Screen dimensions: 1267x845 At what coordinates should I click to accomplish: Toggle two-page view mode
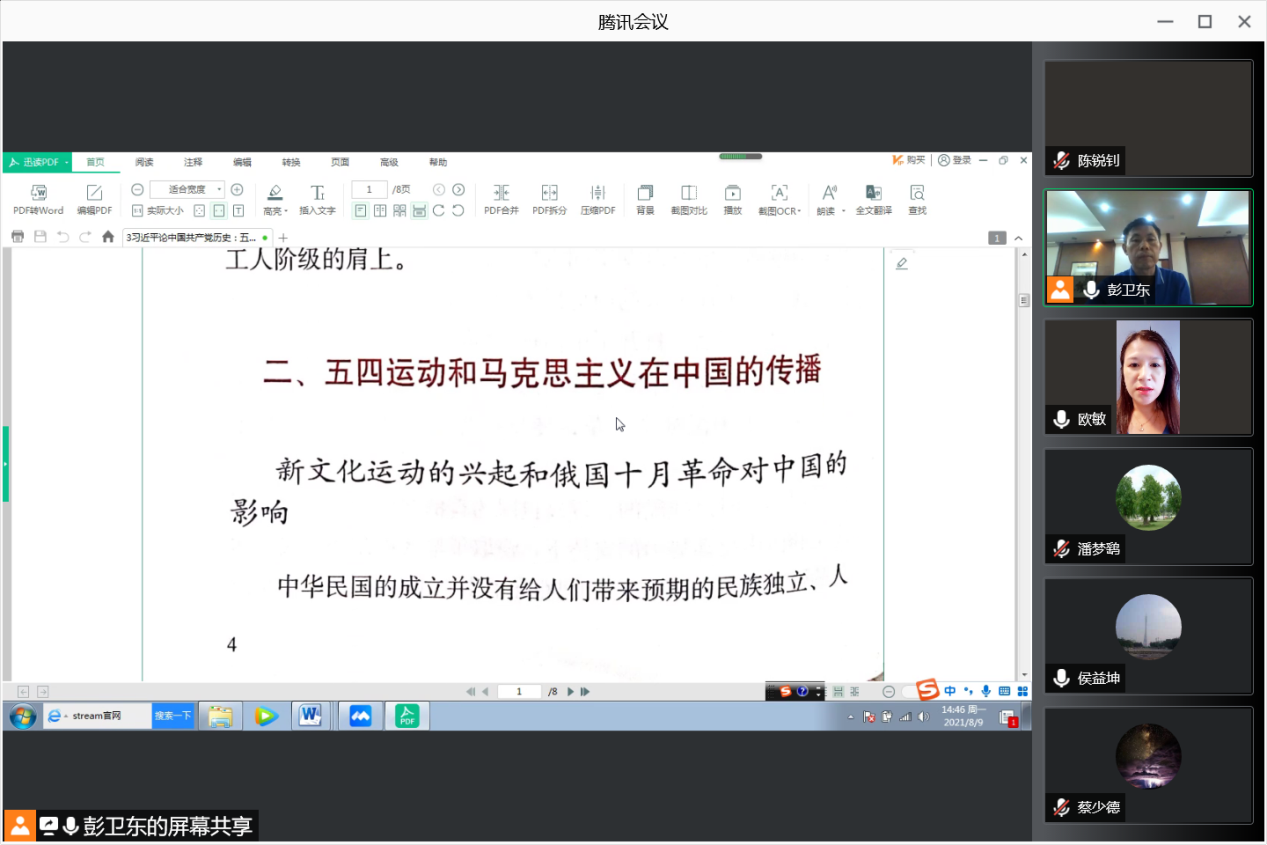pyautogui.click(x=380, y=211)
